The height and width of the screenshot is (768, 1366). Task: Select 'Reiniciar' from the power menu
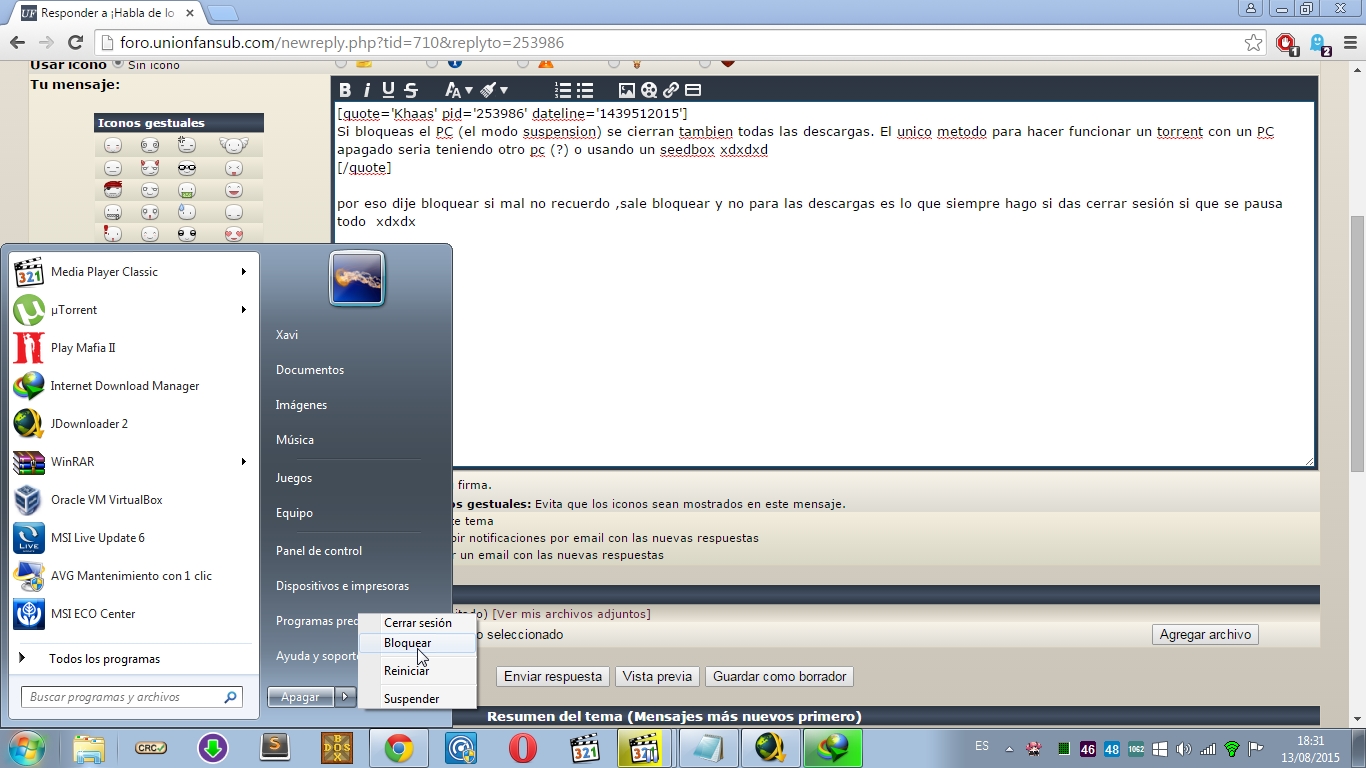(x=418, y=671)
